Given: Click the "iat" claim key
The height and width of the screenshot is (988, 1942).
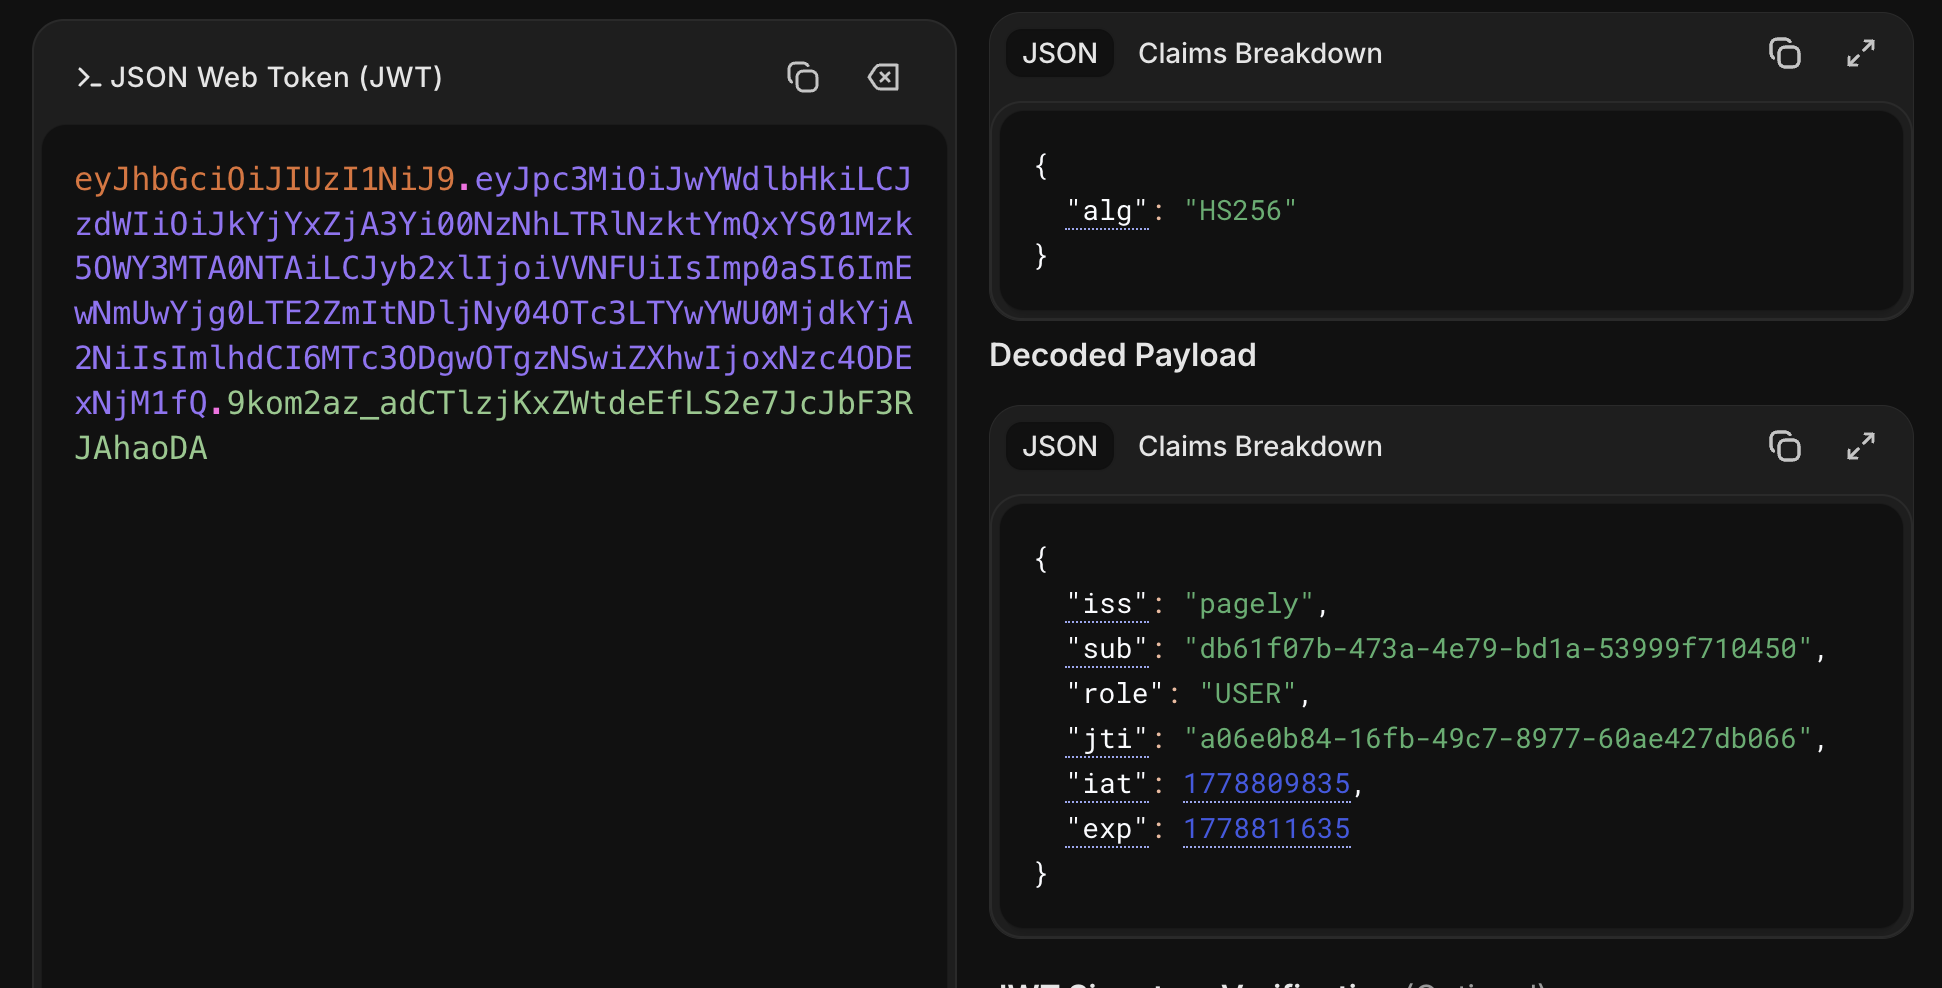Looking at the screenshot, I should tap(1107, 784).
